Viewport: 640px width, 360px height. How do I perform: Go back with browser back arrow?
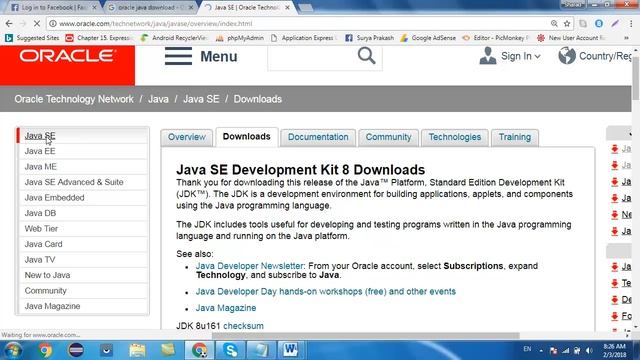[9, 24]
